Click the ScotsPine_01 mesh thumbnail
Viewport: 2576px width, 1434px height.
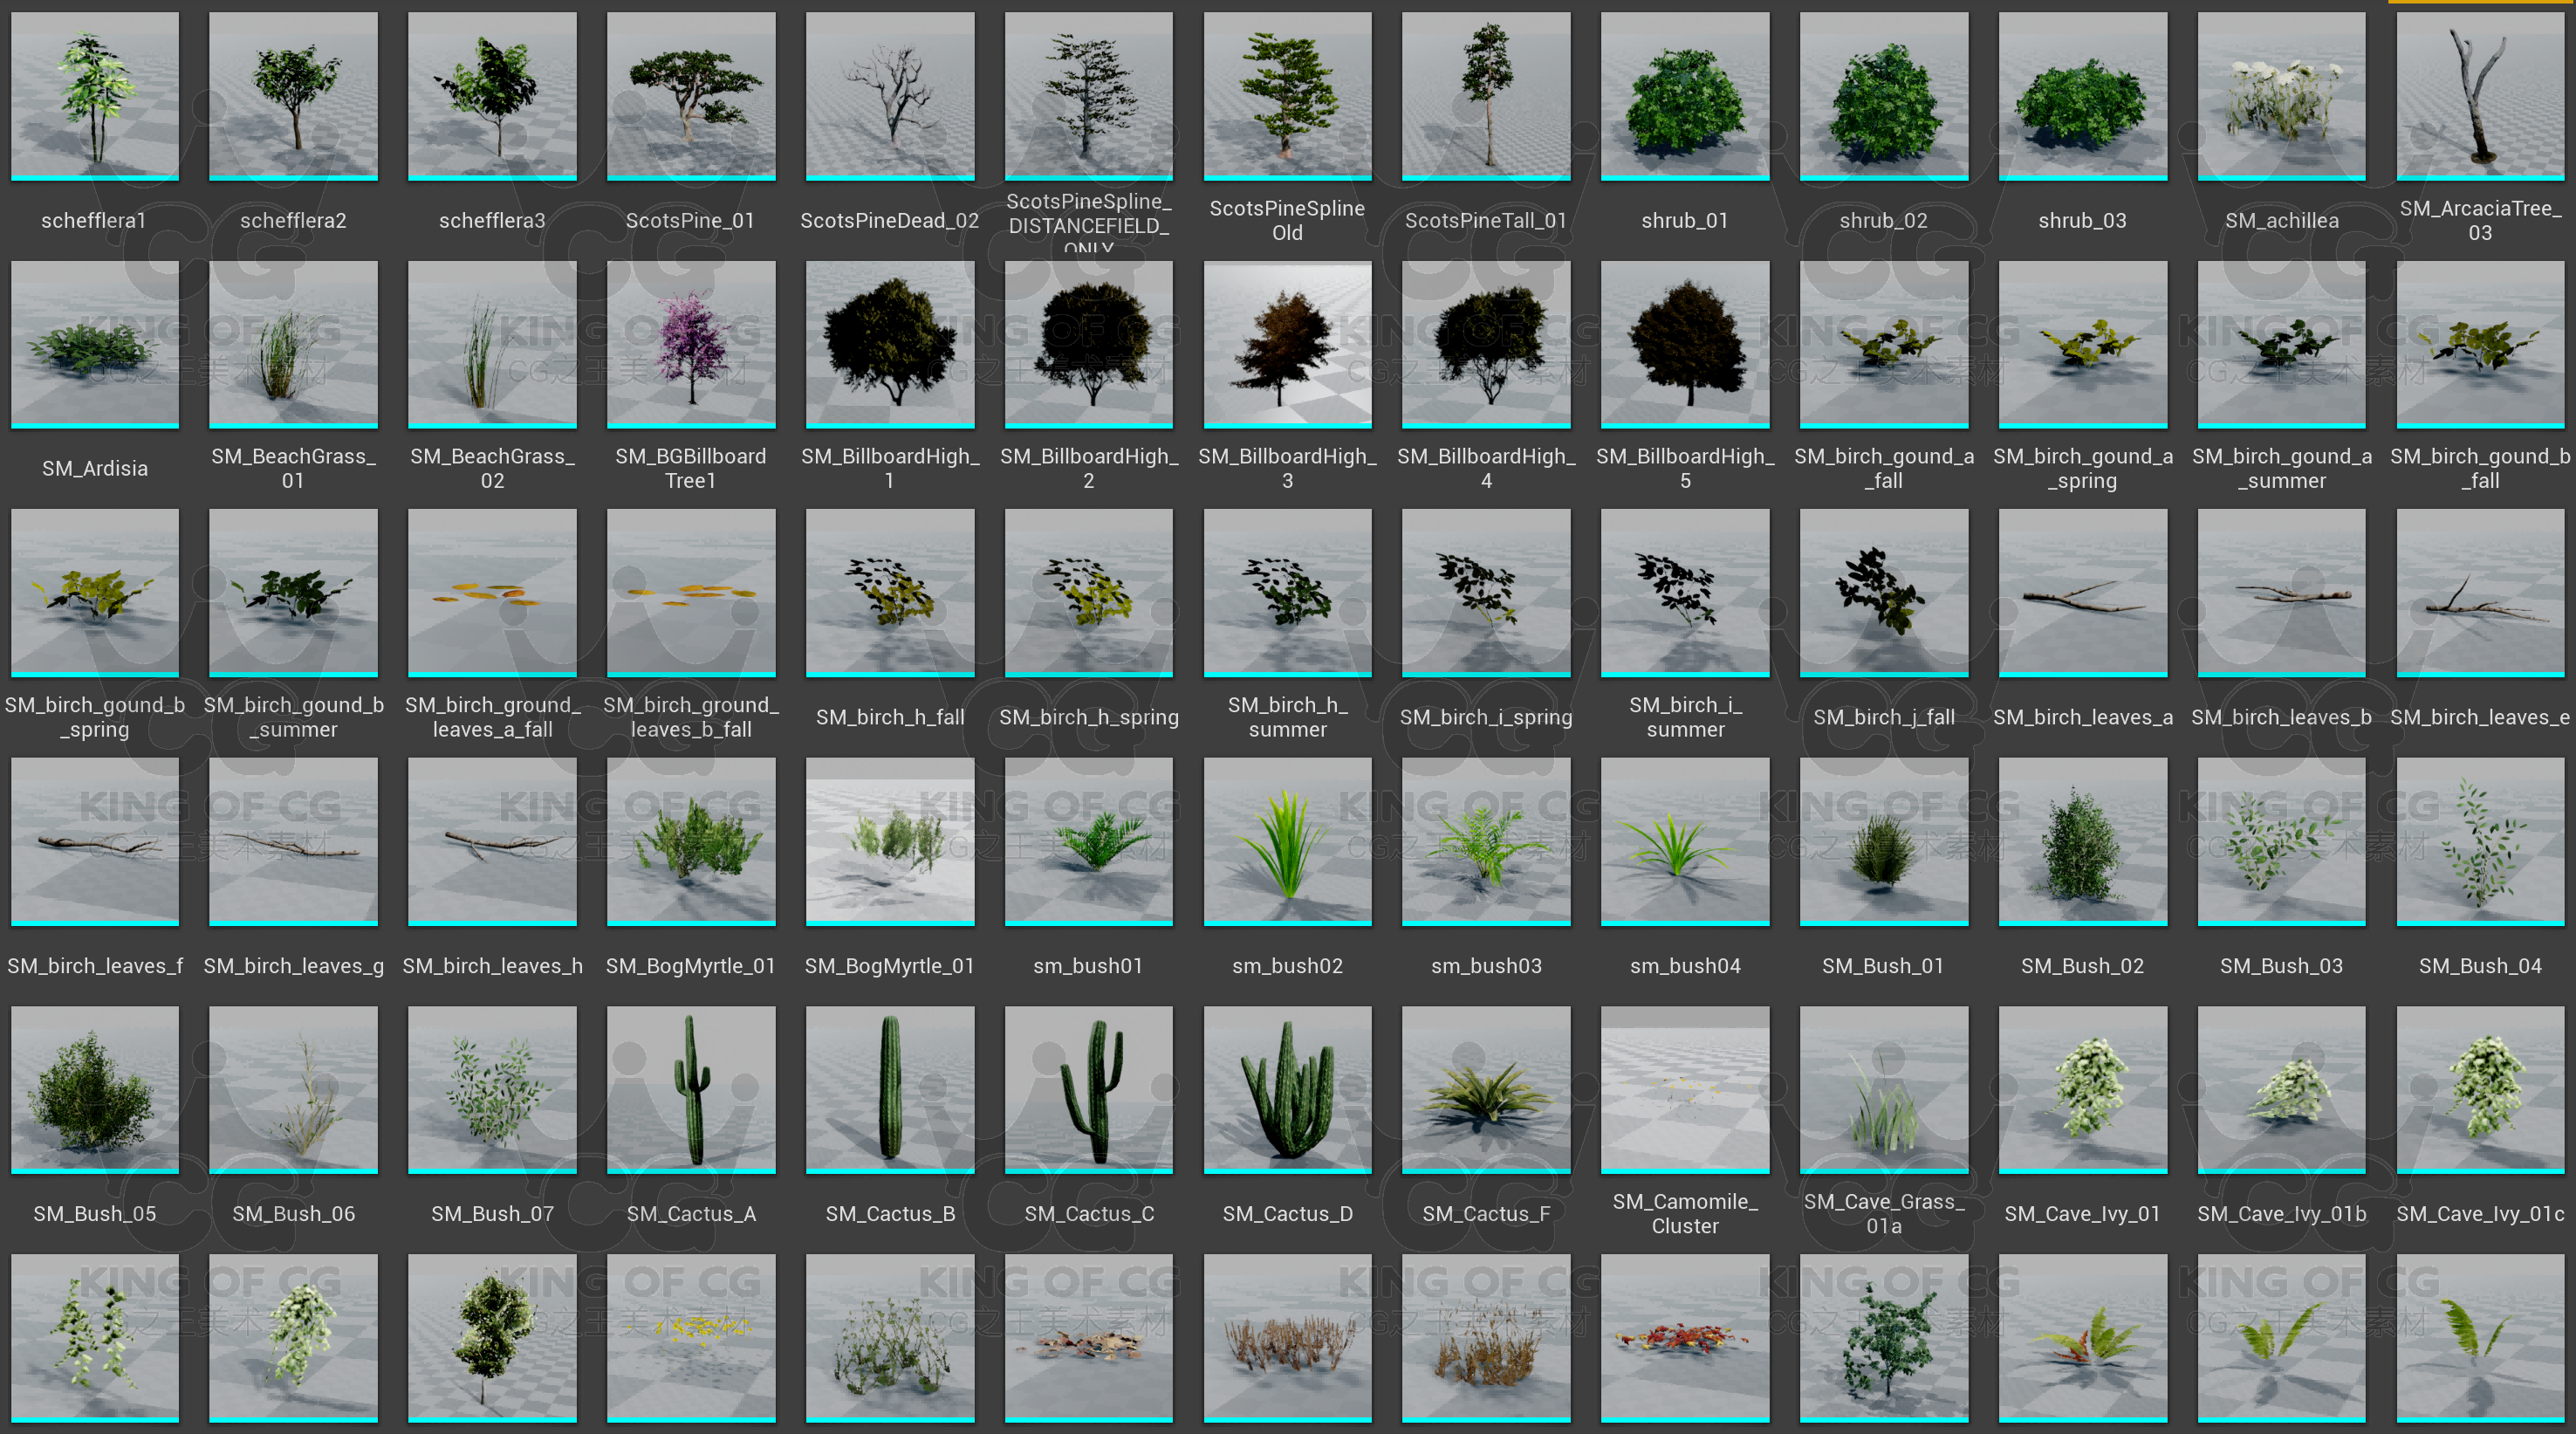[x=690, y=96]
